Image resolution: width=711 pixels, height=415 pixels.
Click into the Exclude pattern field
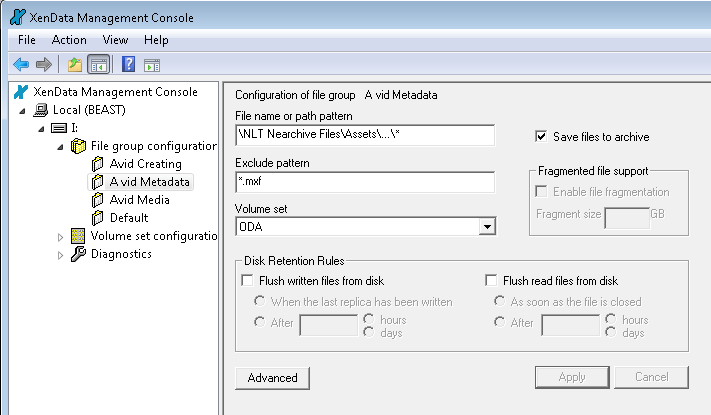365,182
